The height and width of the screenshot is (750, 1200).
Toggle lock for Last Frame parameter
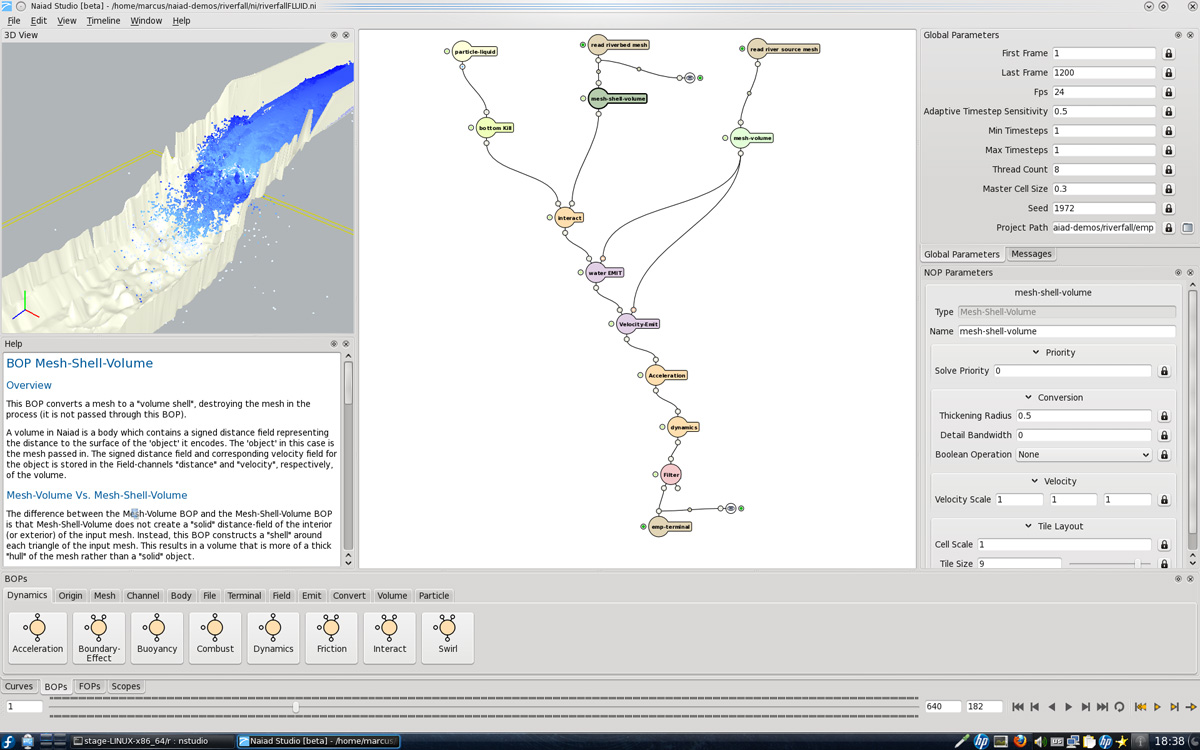tap(1168, 73)
